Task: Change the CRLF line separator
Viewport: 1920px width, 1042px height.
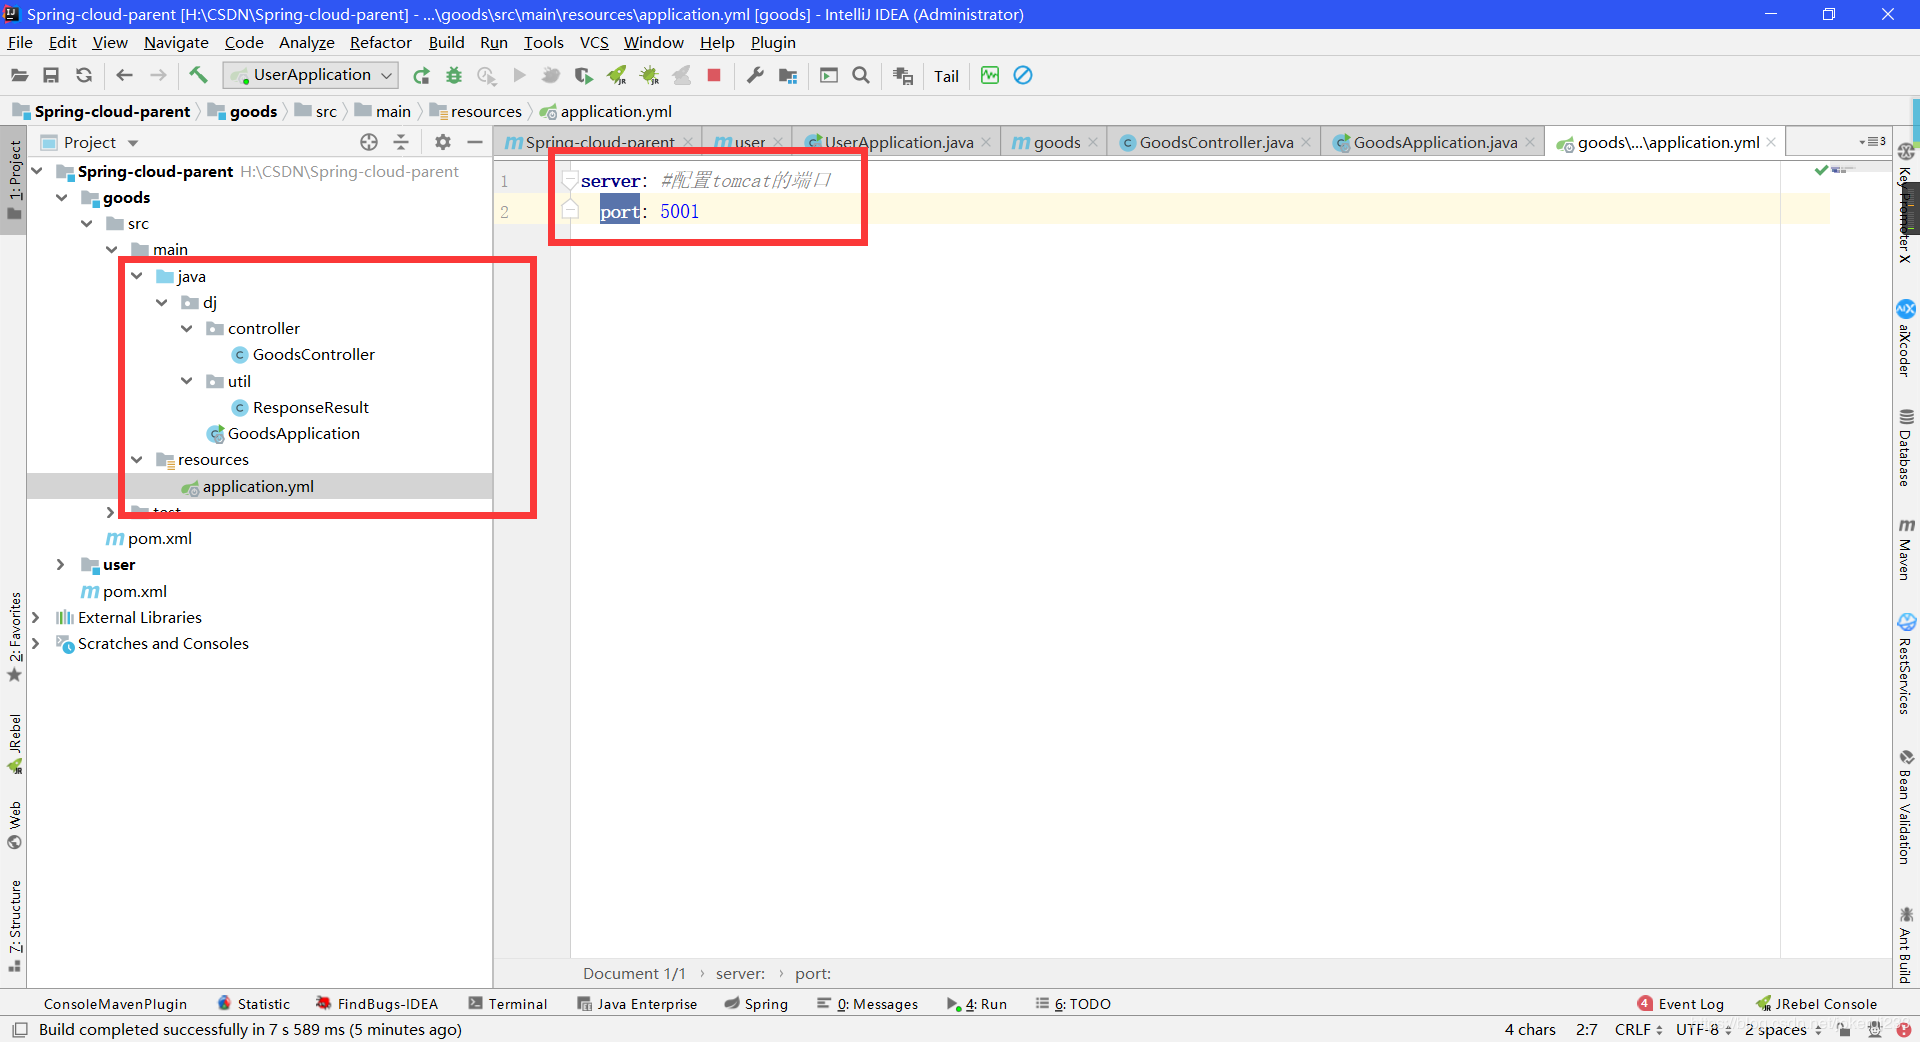Action: coord(1638,1029)
